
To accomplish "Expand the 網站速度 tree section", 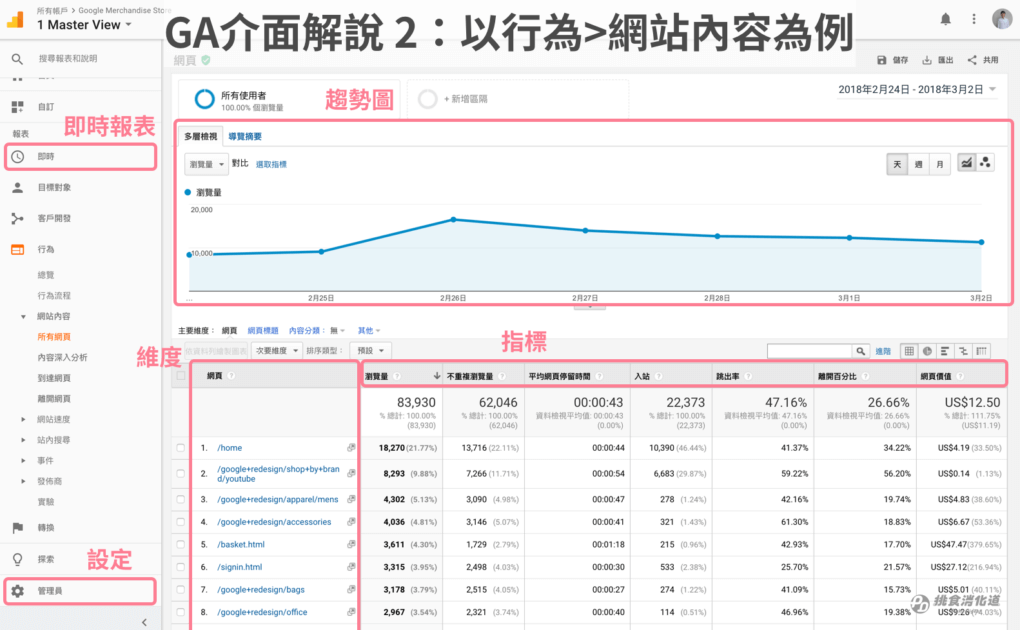I will (23, 420).
